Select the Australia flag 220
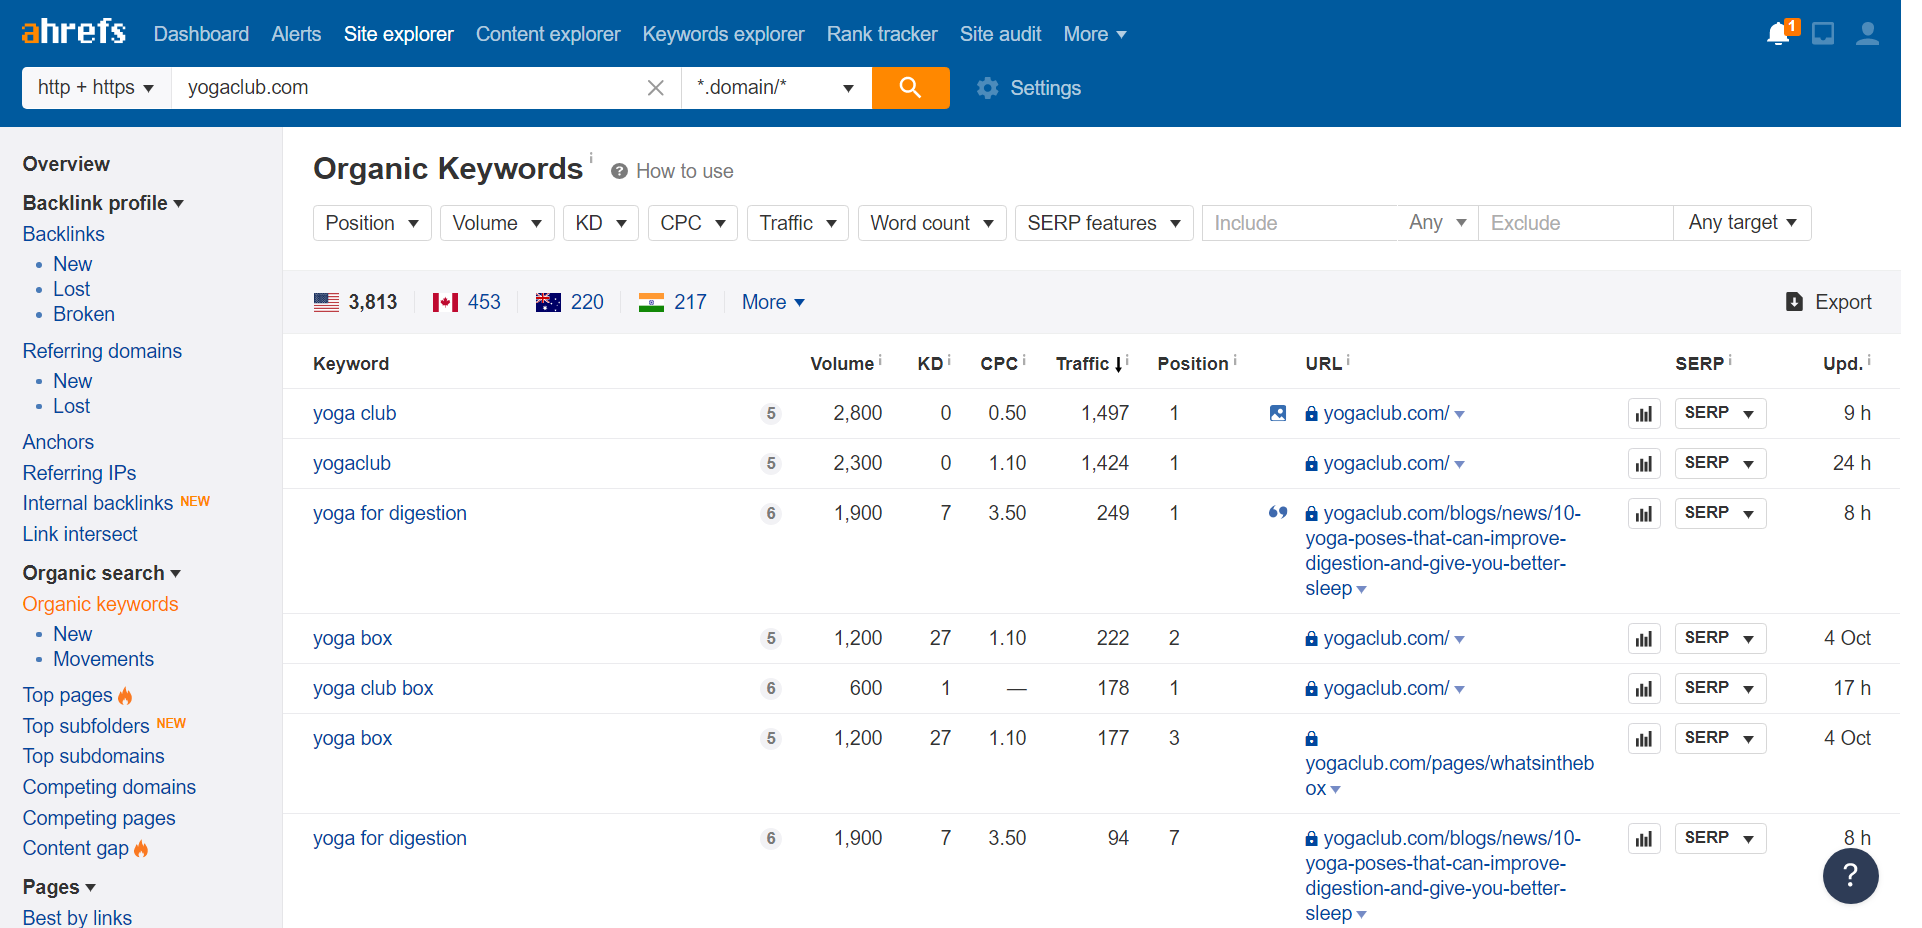Screen dimensions: 1922x928 (x=569, y=302)
